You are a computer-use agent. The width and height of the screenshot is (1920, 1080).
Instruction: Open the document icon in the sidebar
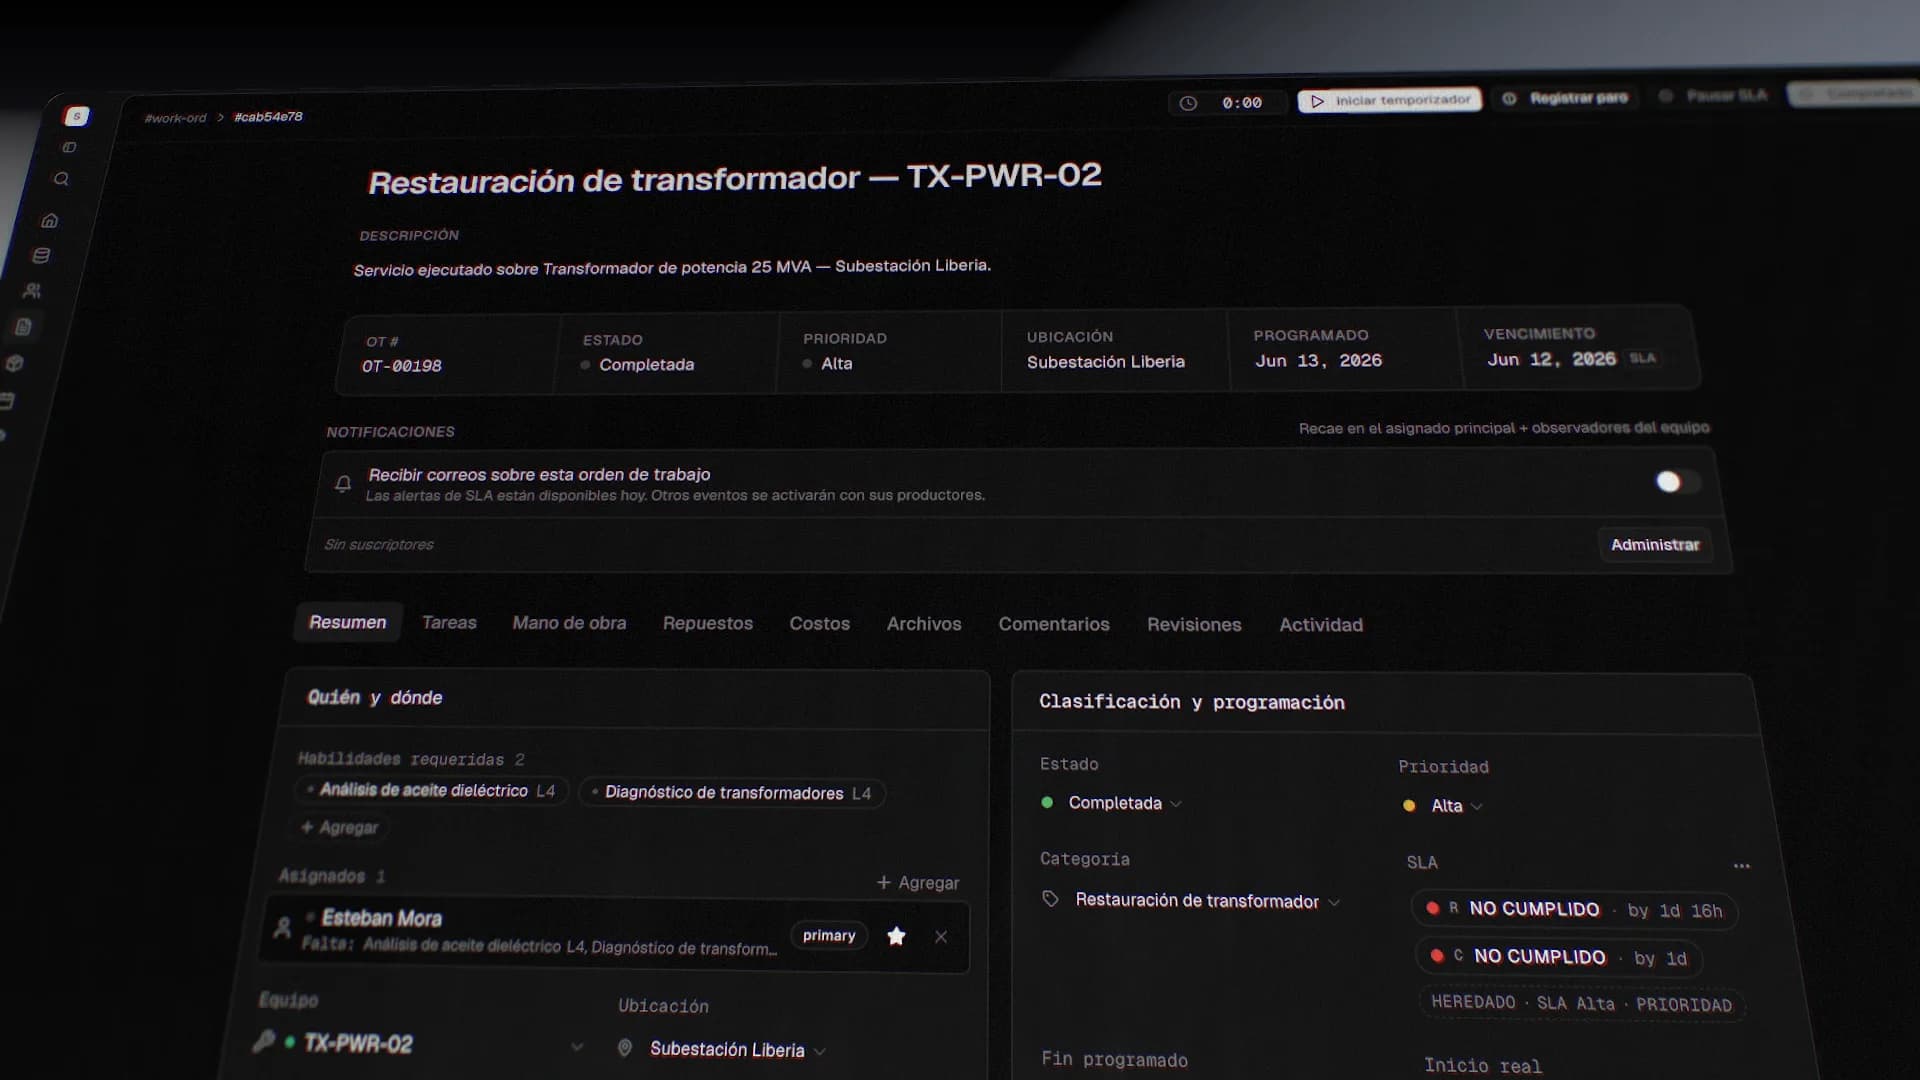(23, 326)
